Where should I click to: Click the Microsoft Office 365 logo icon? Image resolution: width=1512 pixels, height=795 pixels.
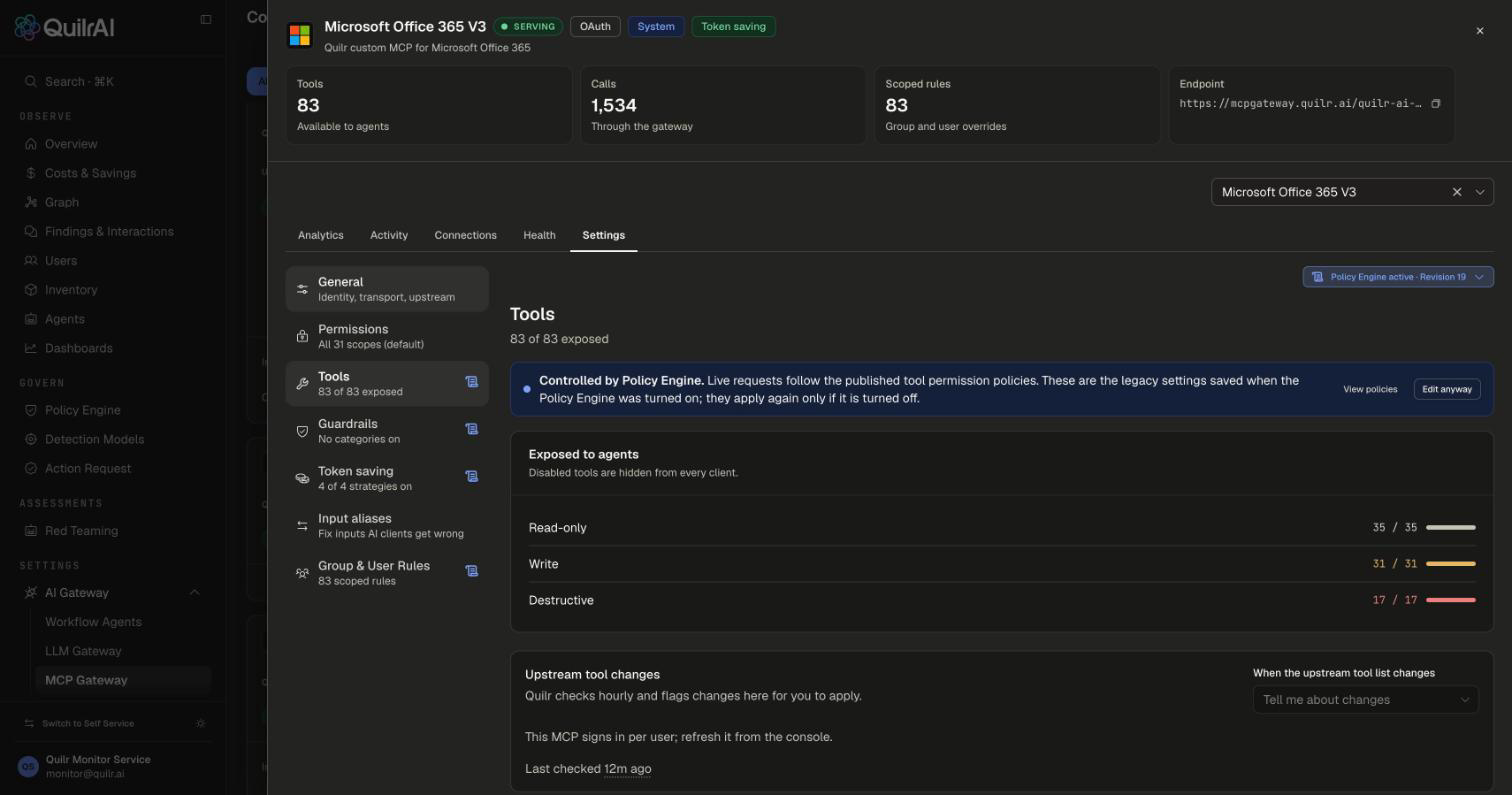(x=299, y=35)
